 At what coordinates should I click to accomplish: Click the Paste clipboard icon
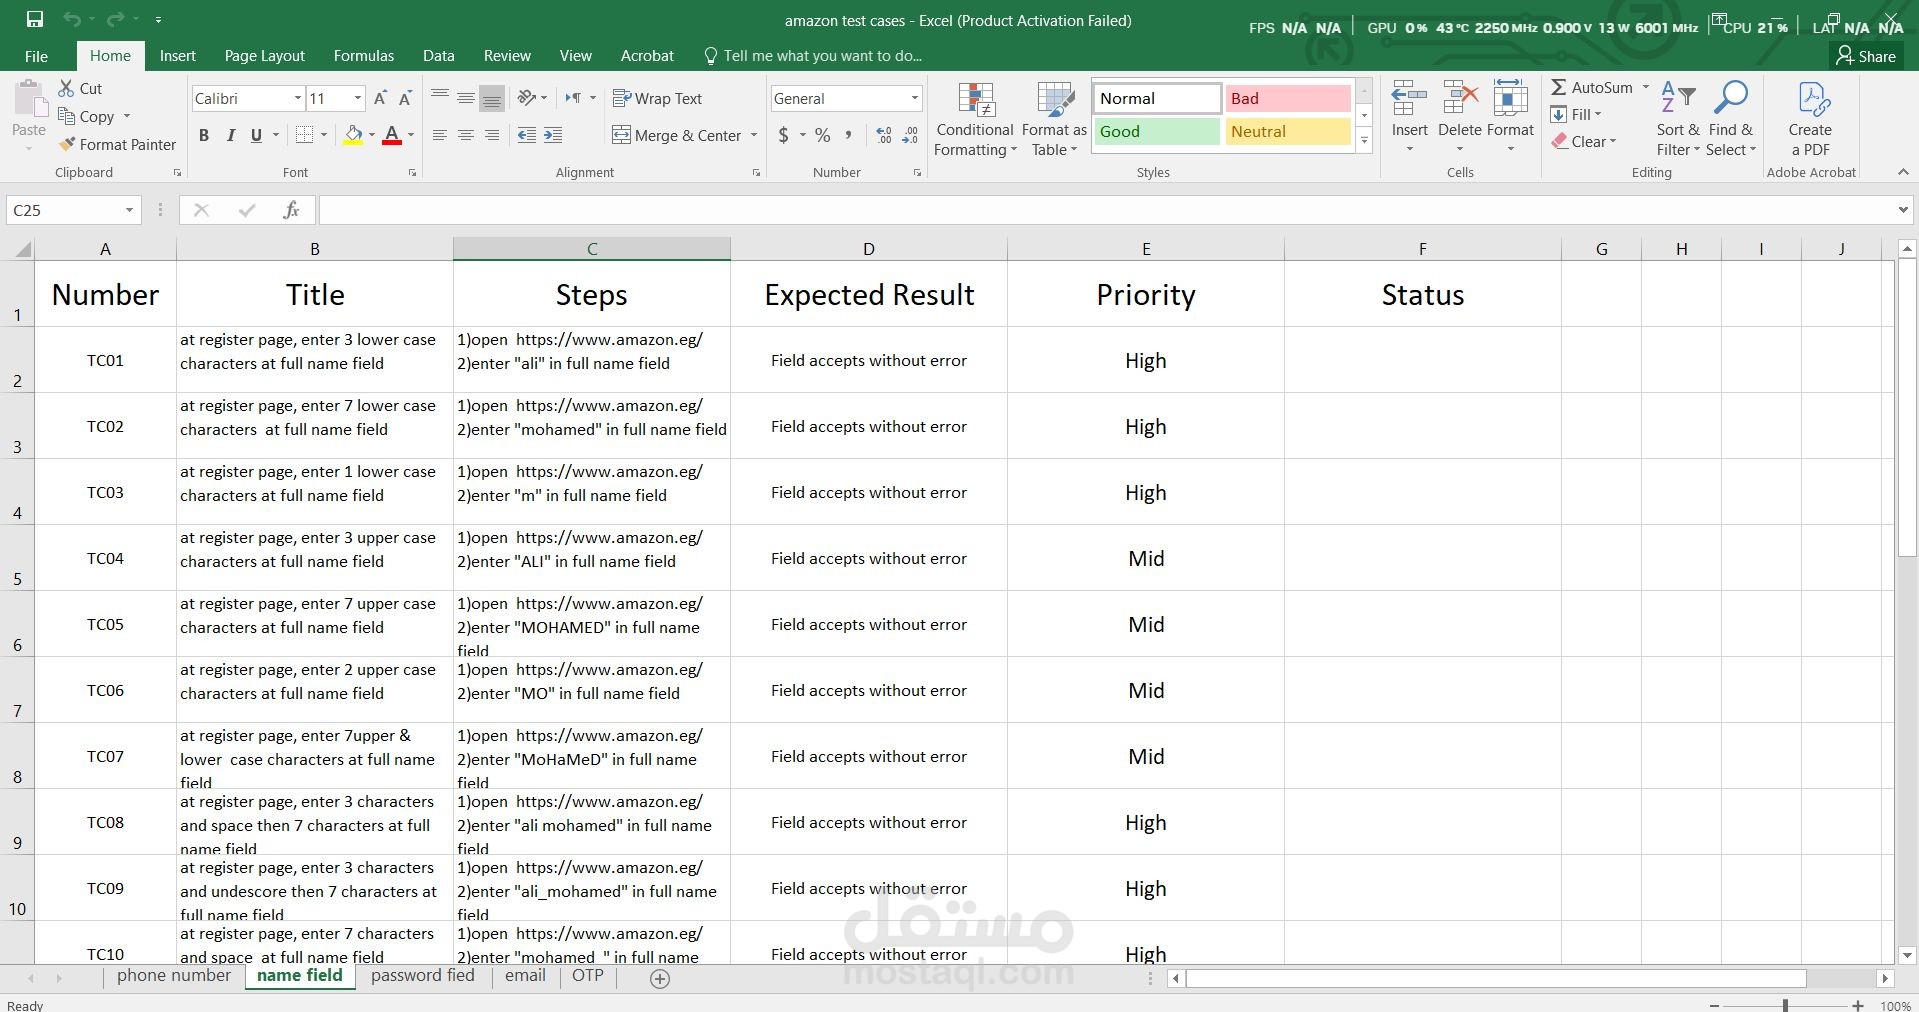point(29,100)
